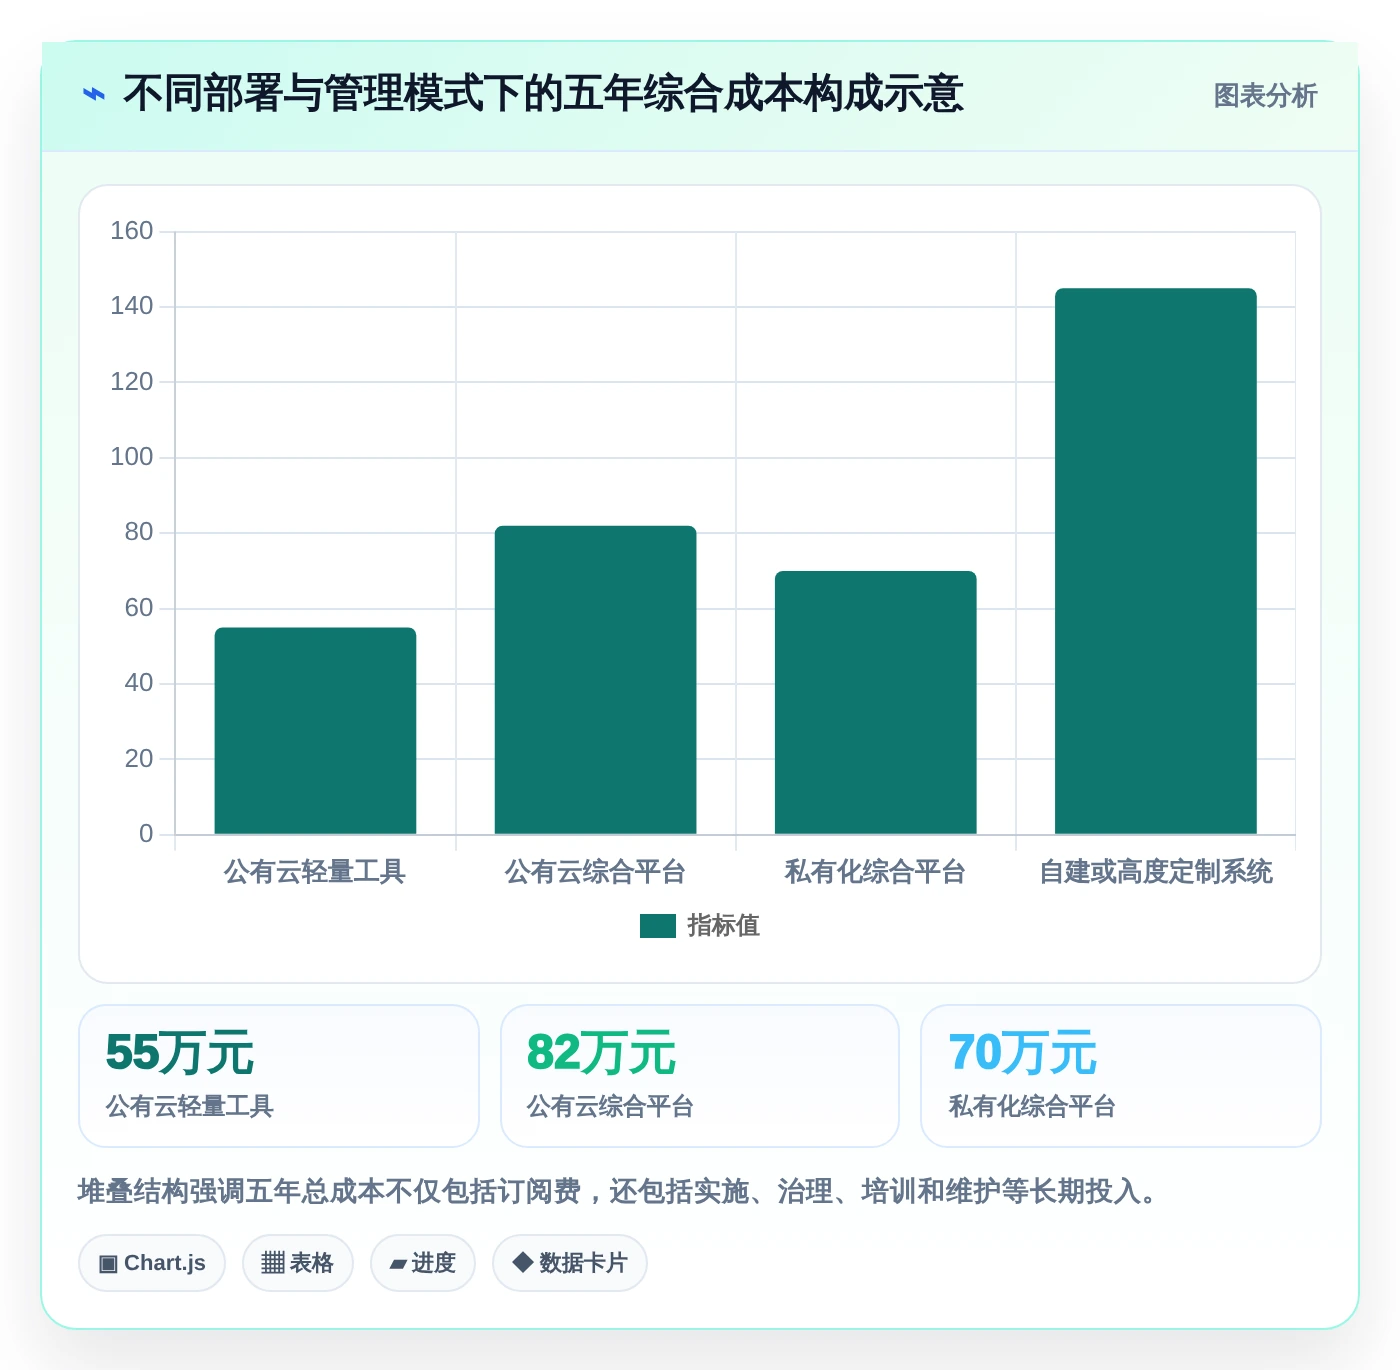
Task: Click the 公有云综合平台 card caption
Action: (611, 1107)
